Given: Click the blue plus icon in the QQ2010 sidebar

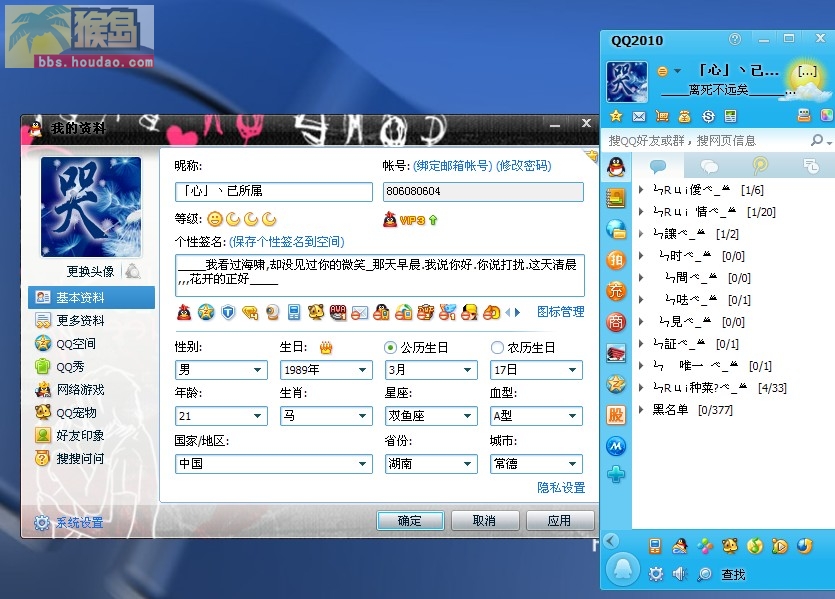Looking at the screenshot, I should pos(616,474).
